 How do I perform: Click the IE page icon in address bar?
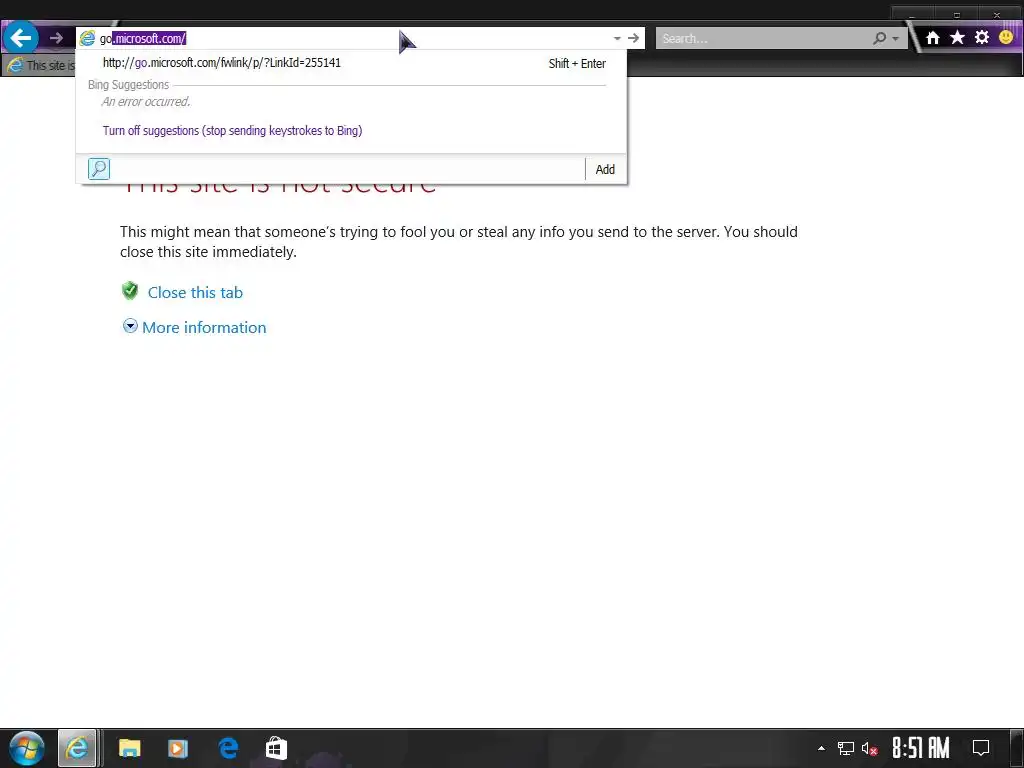88,39
